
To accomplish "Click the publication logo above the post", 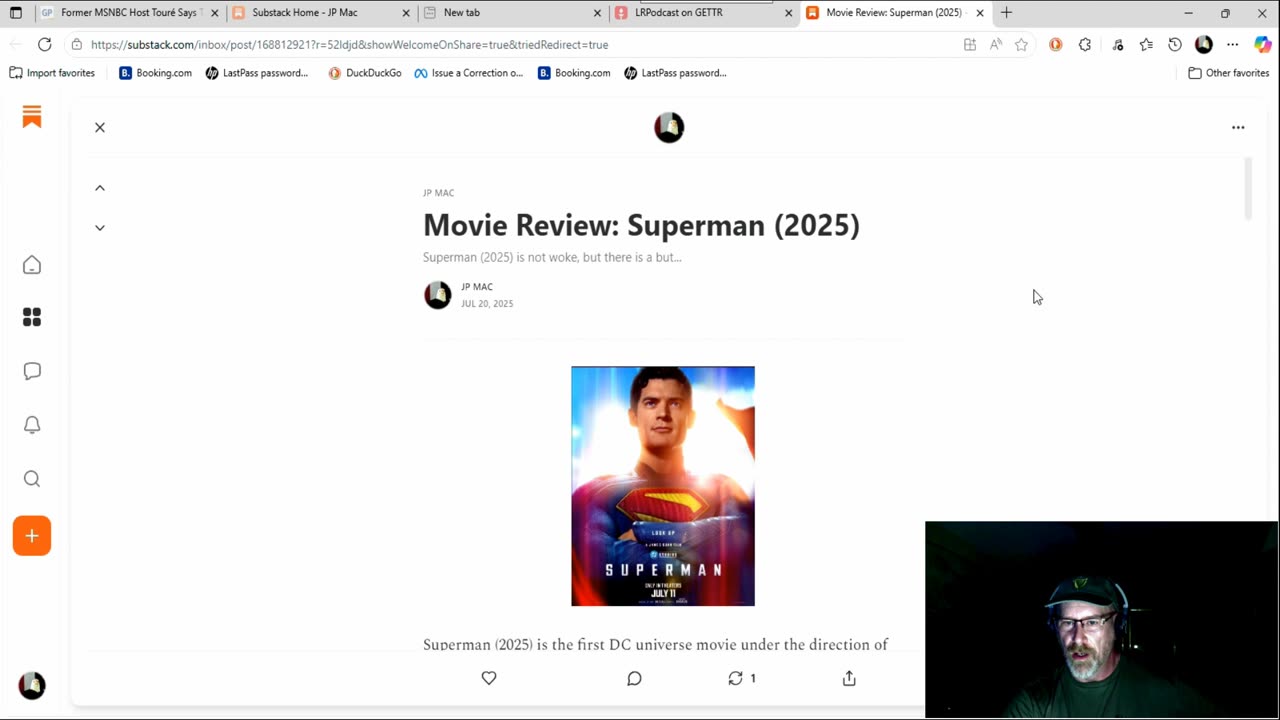I will tap(669, 127).
